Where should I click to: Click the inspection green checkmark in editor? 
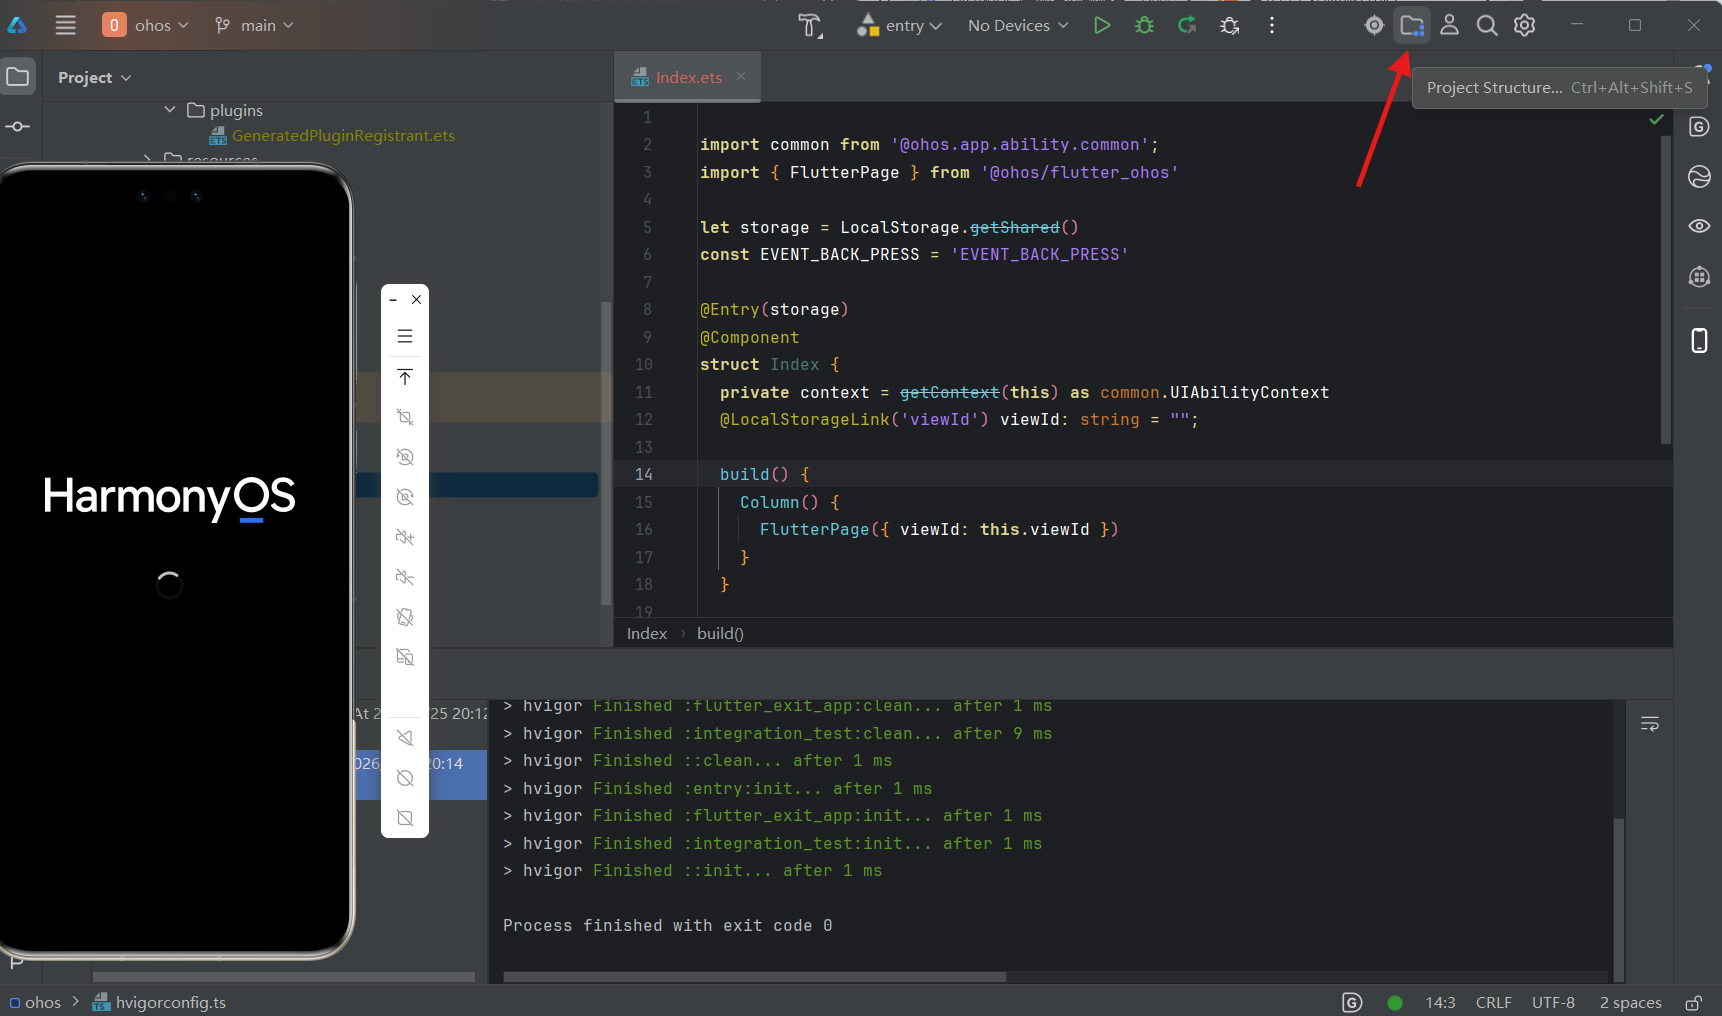(x=1656, y=119)
